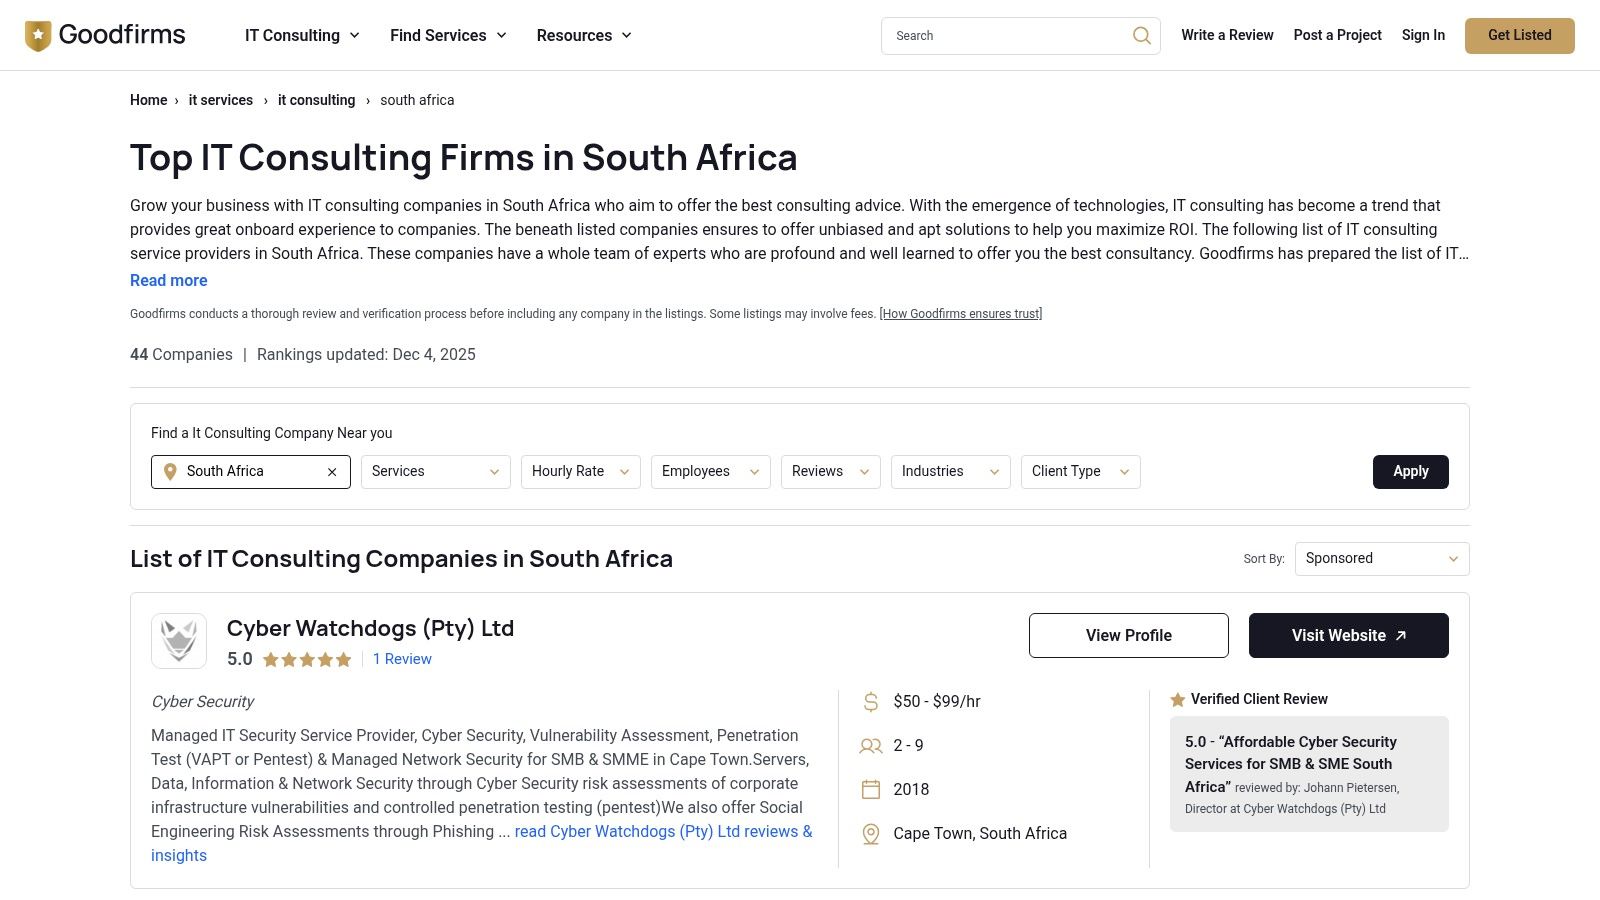The height and width of the screenshot is (900, 1600).
Task: Open the Resources menu
Action: tap(584, 36)
